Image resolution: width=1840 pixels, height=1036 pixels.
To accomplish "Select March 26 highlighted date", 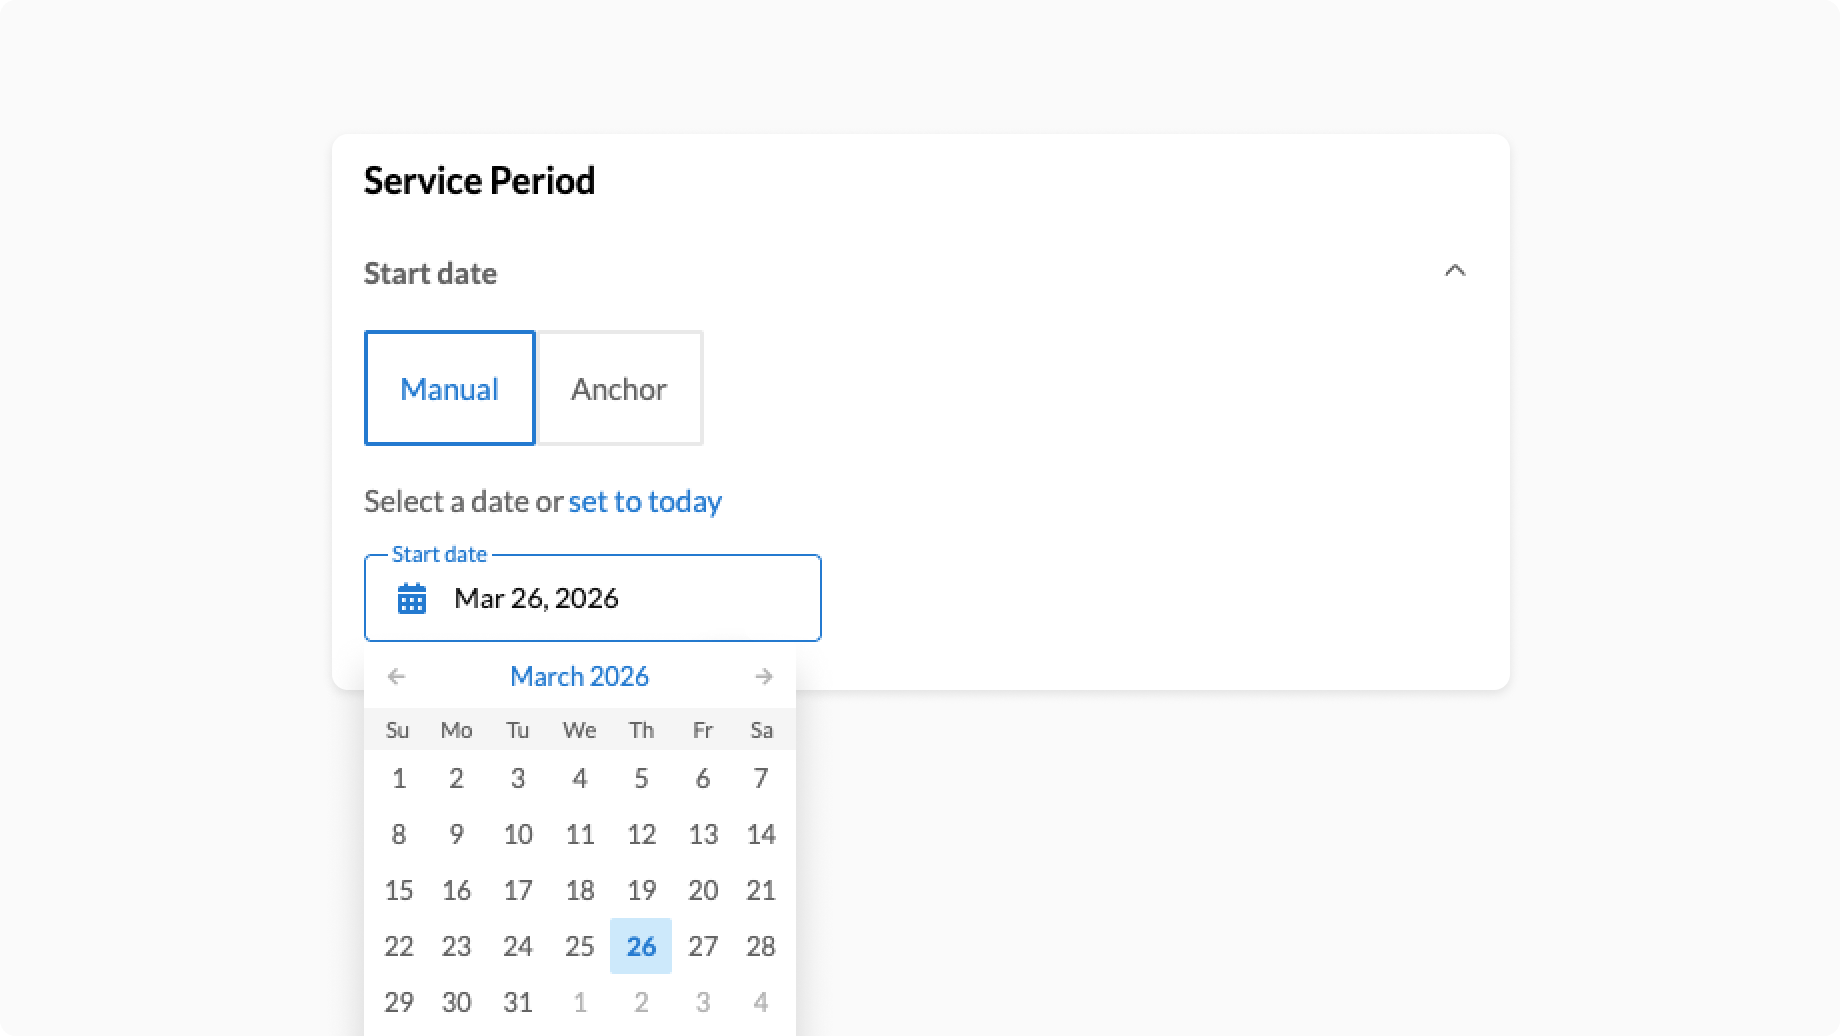I will pyautogui.click(x=641, y=946).
